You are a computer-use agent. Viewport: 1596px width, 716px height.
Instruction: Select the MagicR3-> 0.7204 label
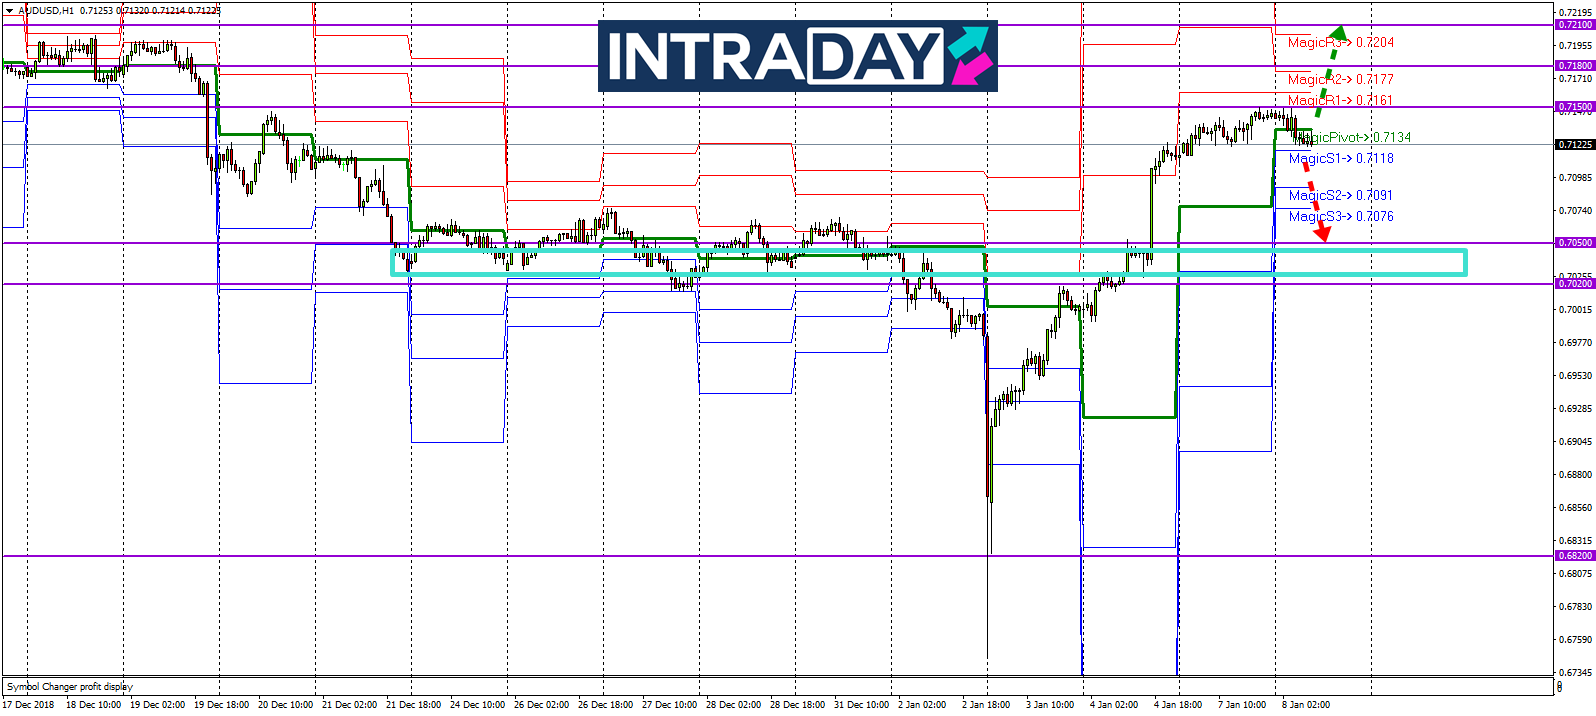coord(1341,42)
